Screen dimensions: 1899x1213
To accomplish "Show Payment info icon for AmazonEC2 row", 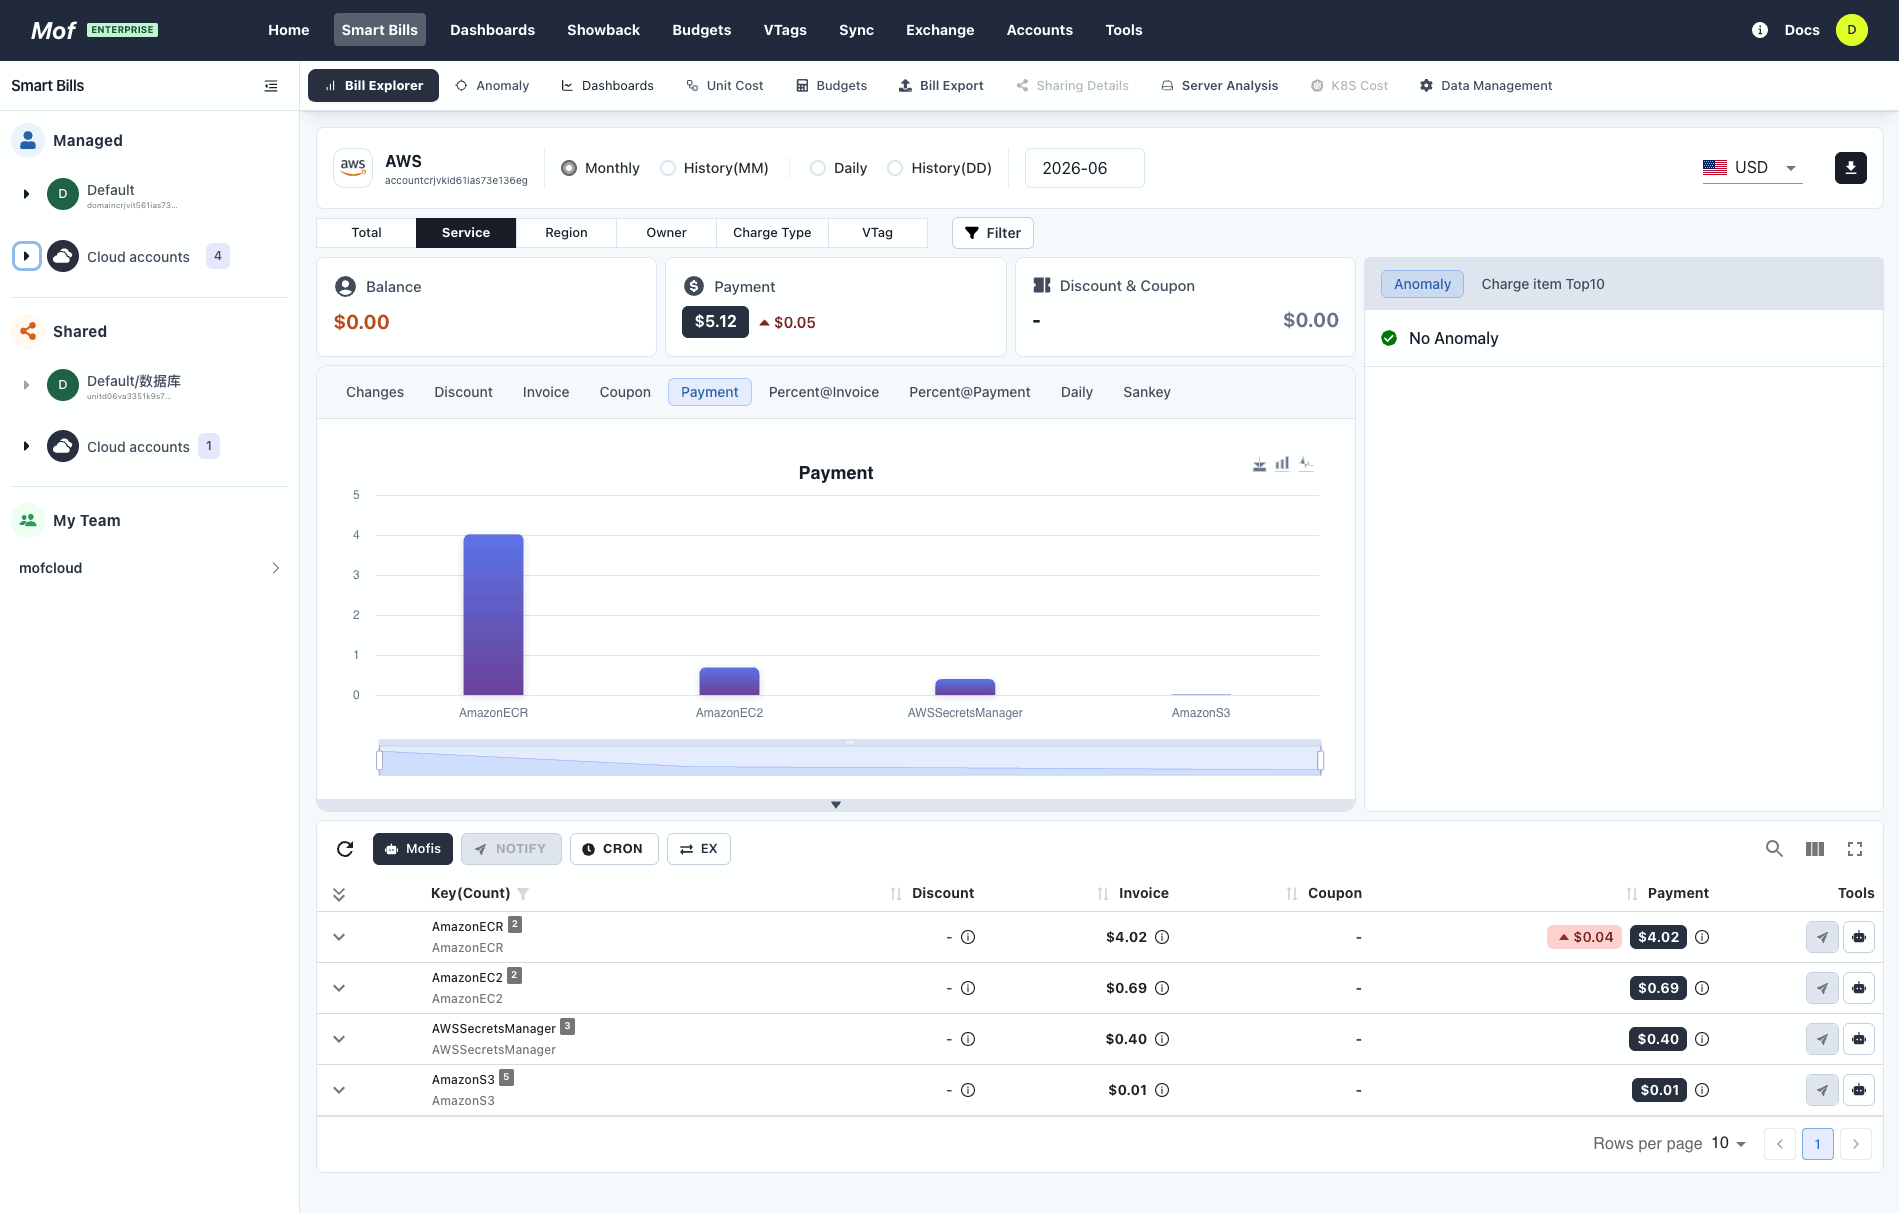I will (1702, 988).
